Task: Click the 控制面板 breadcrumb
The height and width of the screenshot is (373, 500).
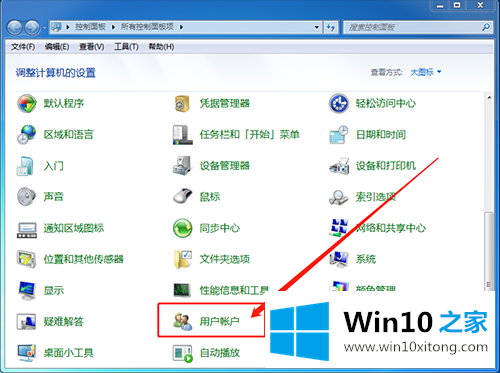Action: click(x=90, y=27)
